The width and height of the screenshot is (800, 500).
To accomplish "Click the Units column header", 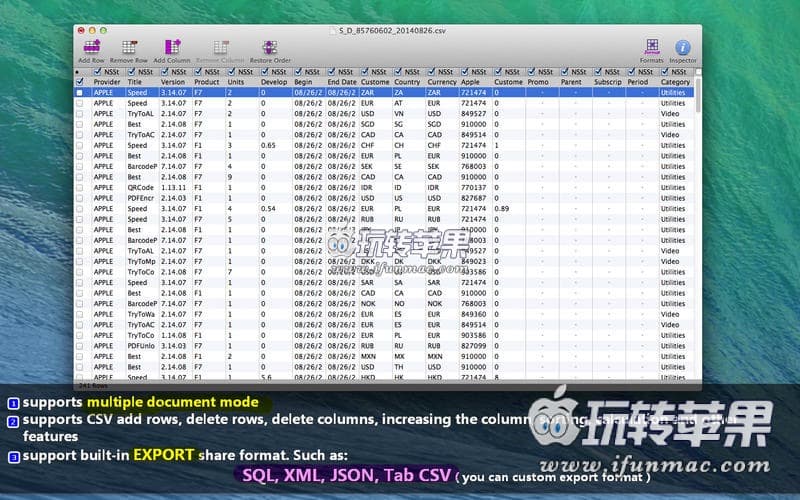I will (x=236, y=82).
